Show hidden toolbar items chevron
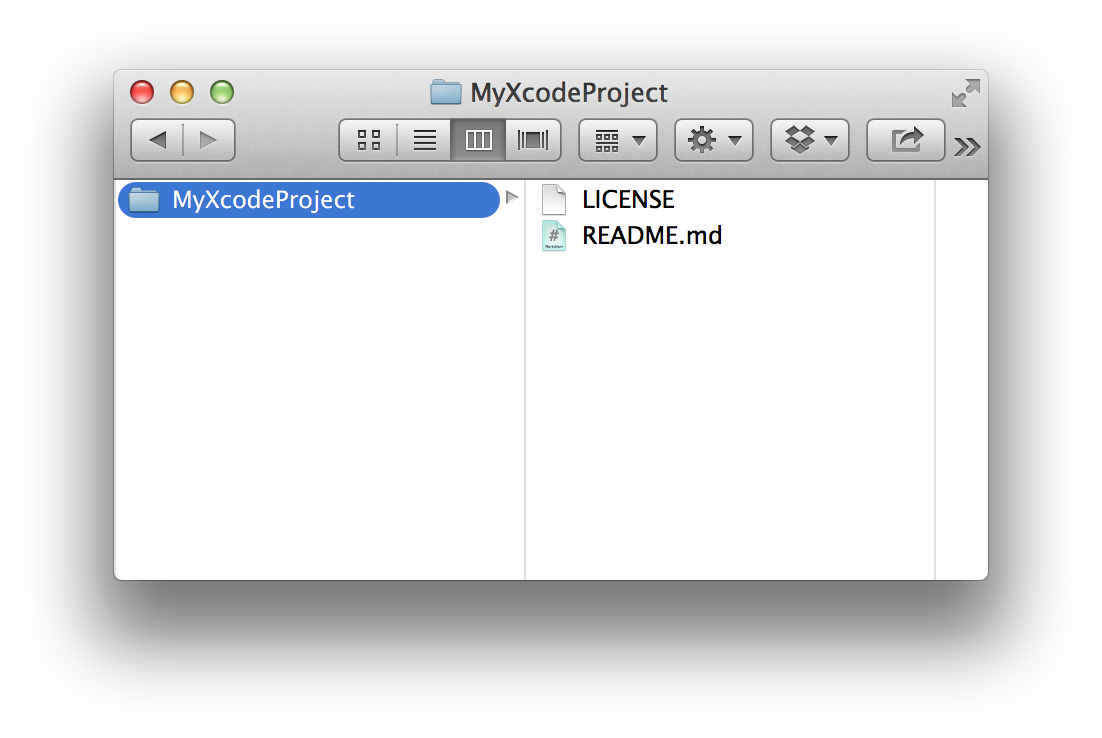 967,147
